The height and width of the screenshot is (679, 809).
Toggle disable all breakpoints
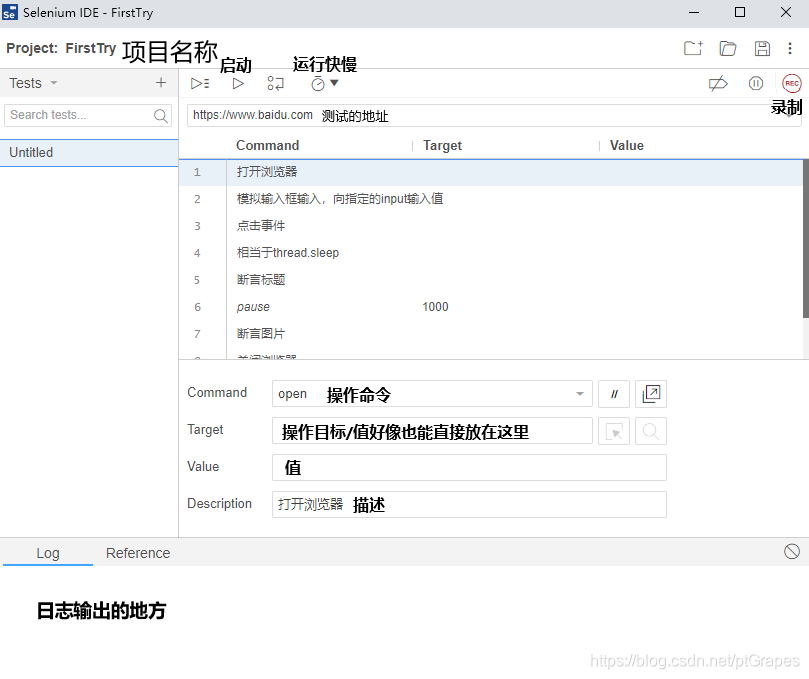coord(719,84)
